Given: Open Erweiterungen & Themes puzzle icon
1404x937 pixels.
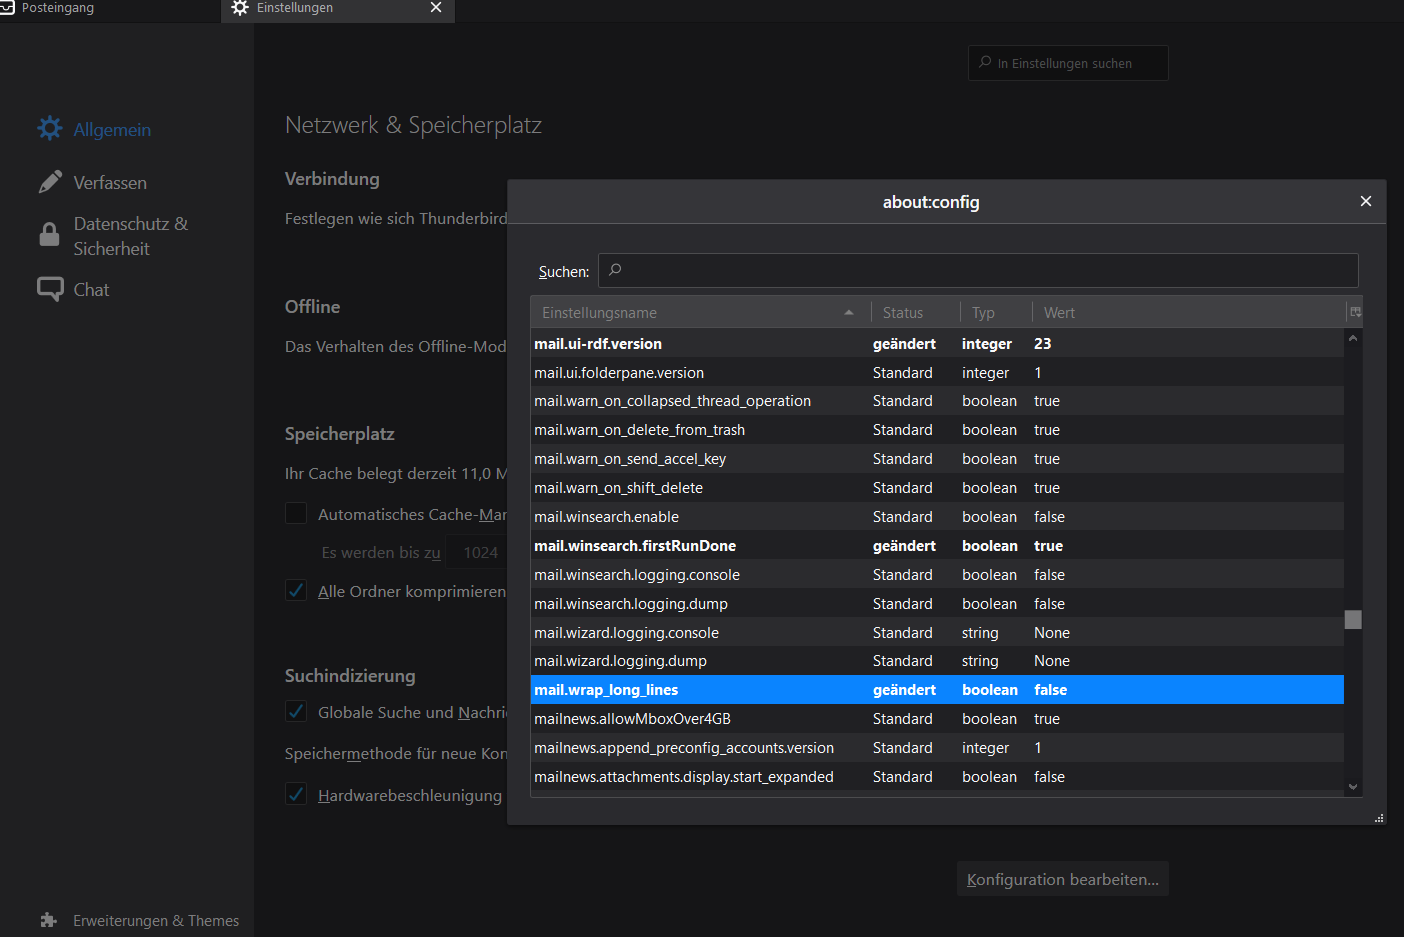Looking at the screenshot, I should click(49, 920).
